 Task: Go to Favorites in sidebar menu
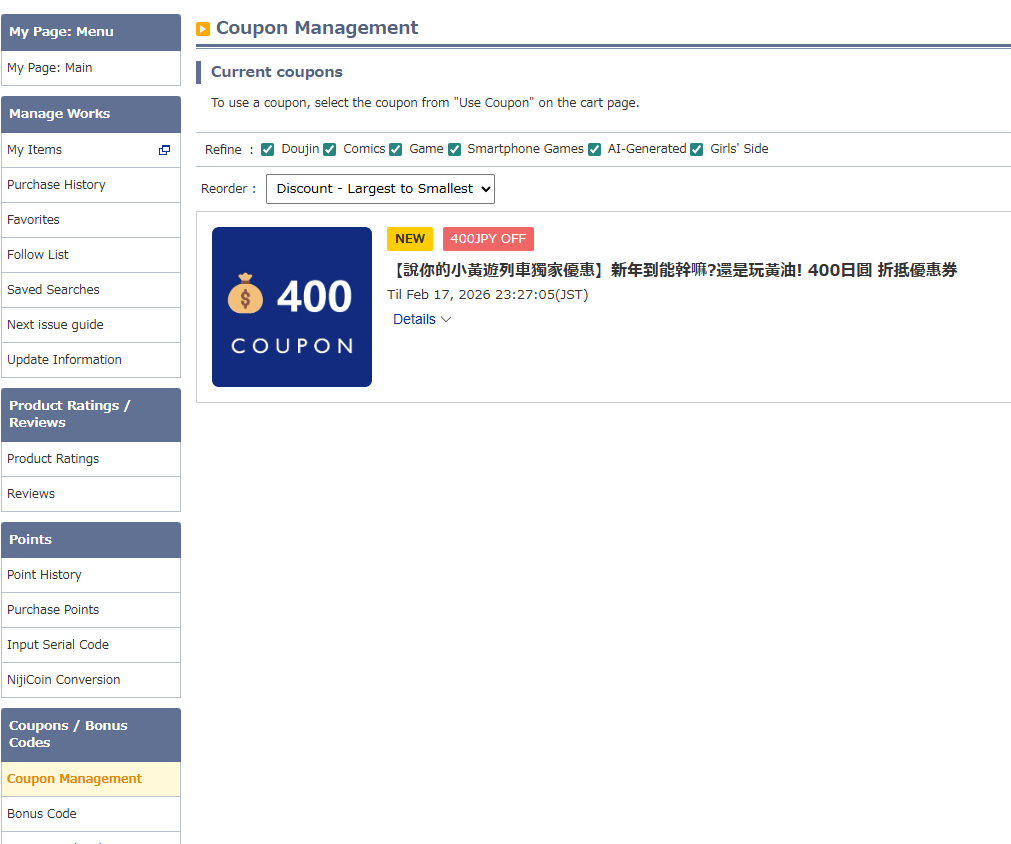click(x=33, y=220)
